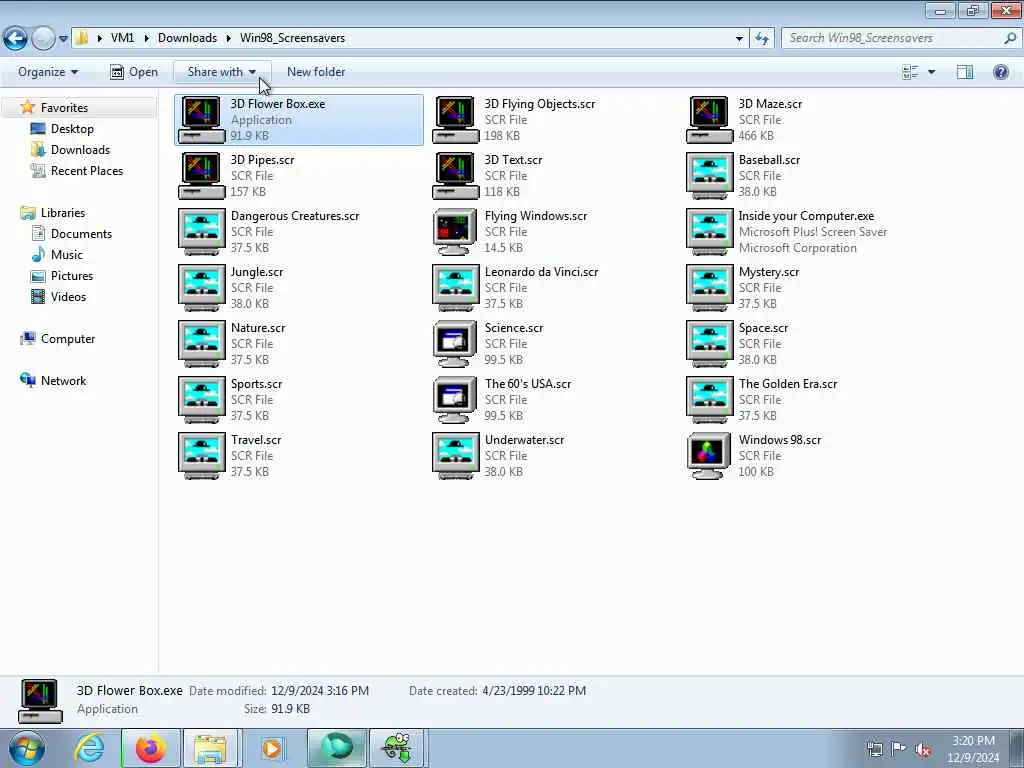
Task: Select the 3D Text.scr file icon
Action: (x=455, y=176)
